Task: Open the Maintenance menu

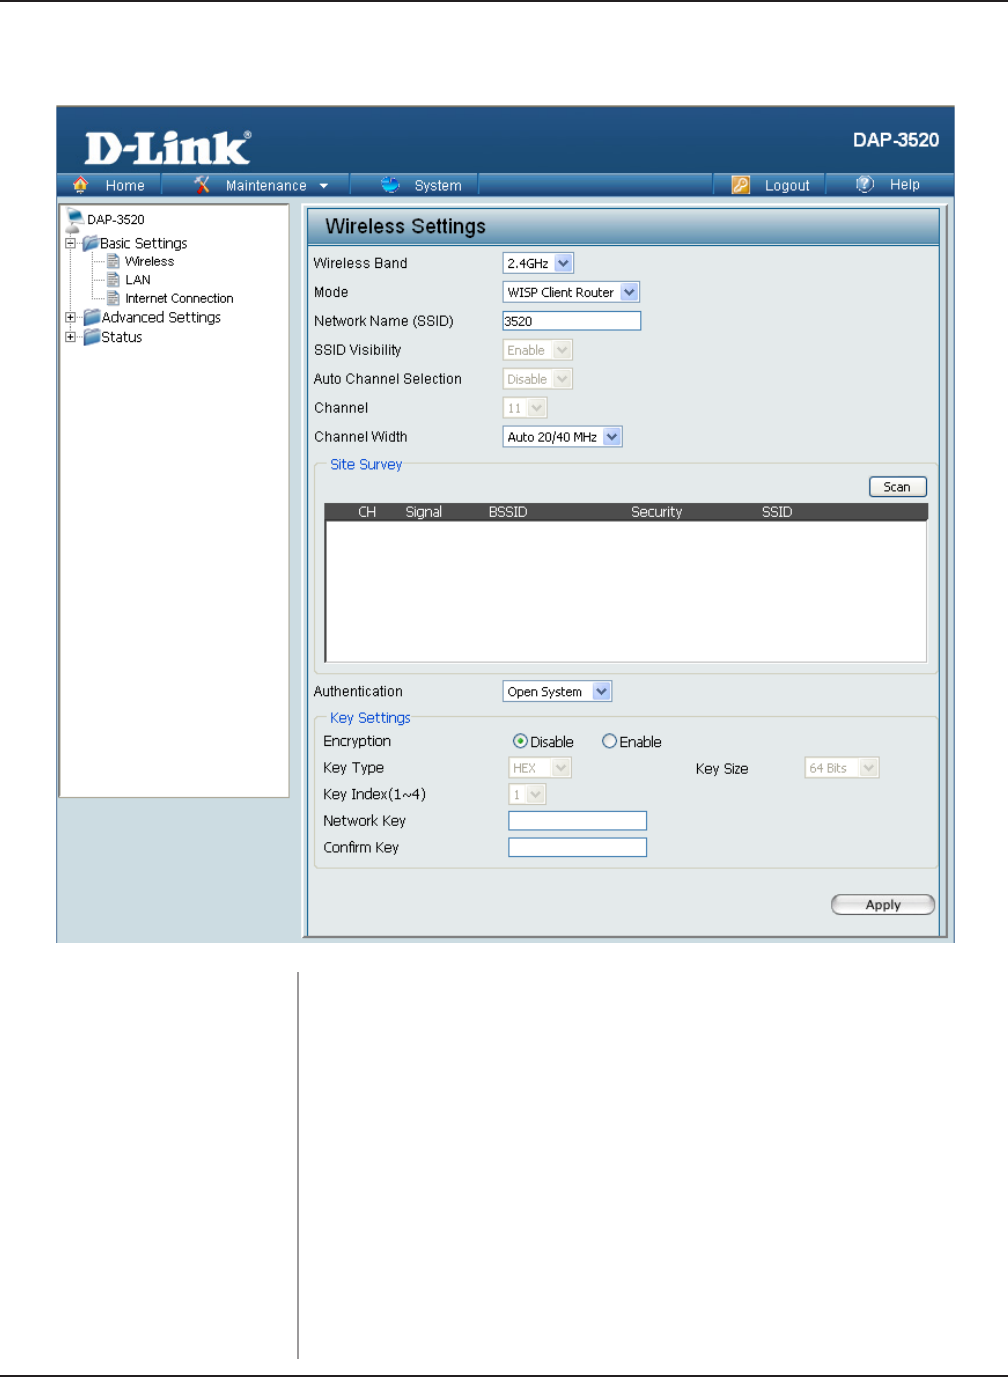Action: [266, 185]
